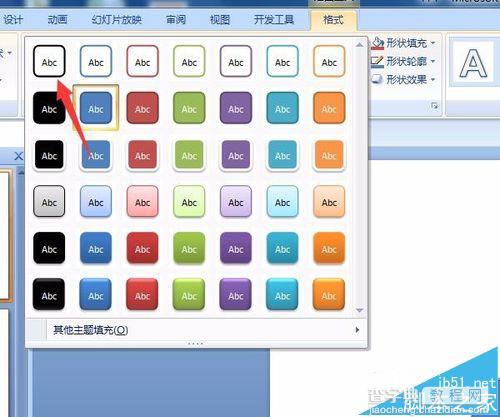Choose the purple fill Abc style in second row

pos(236,108)
